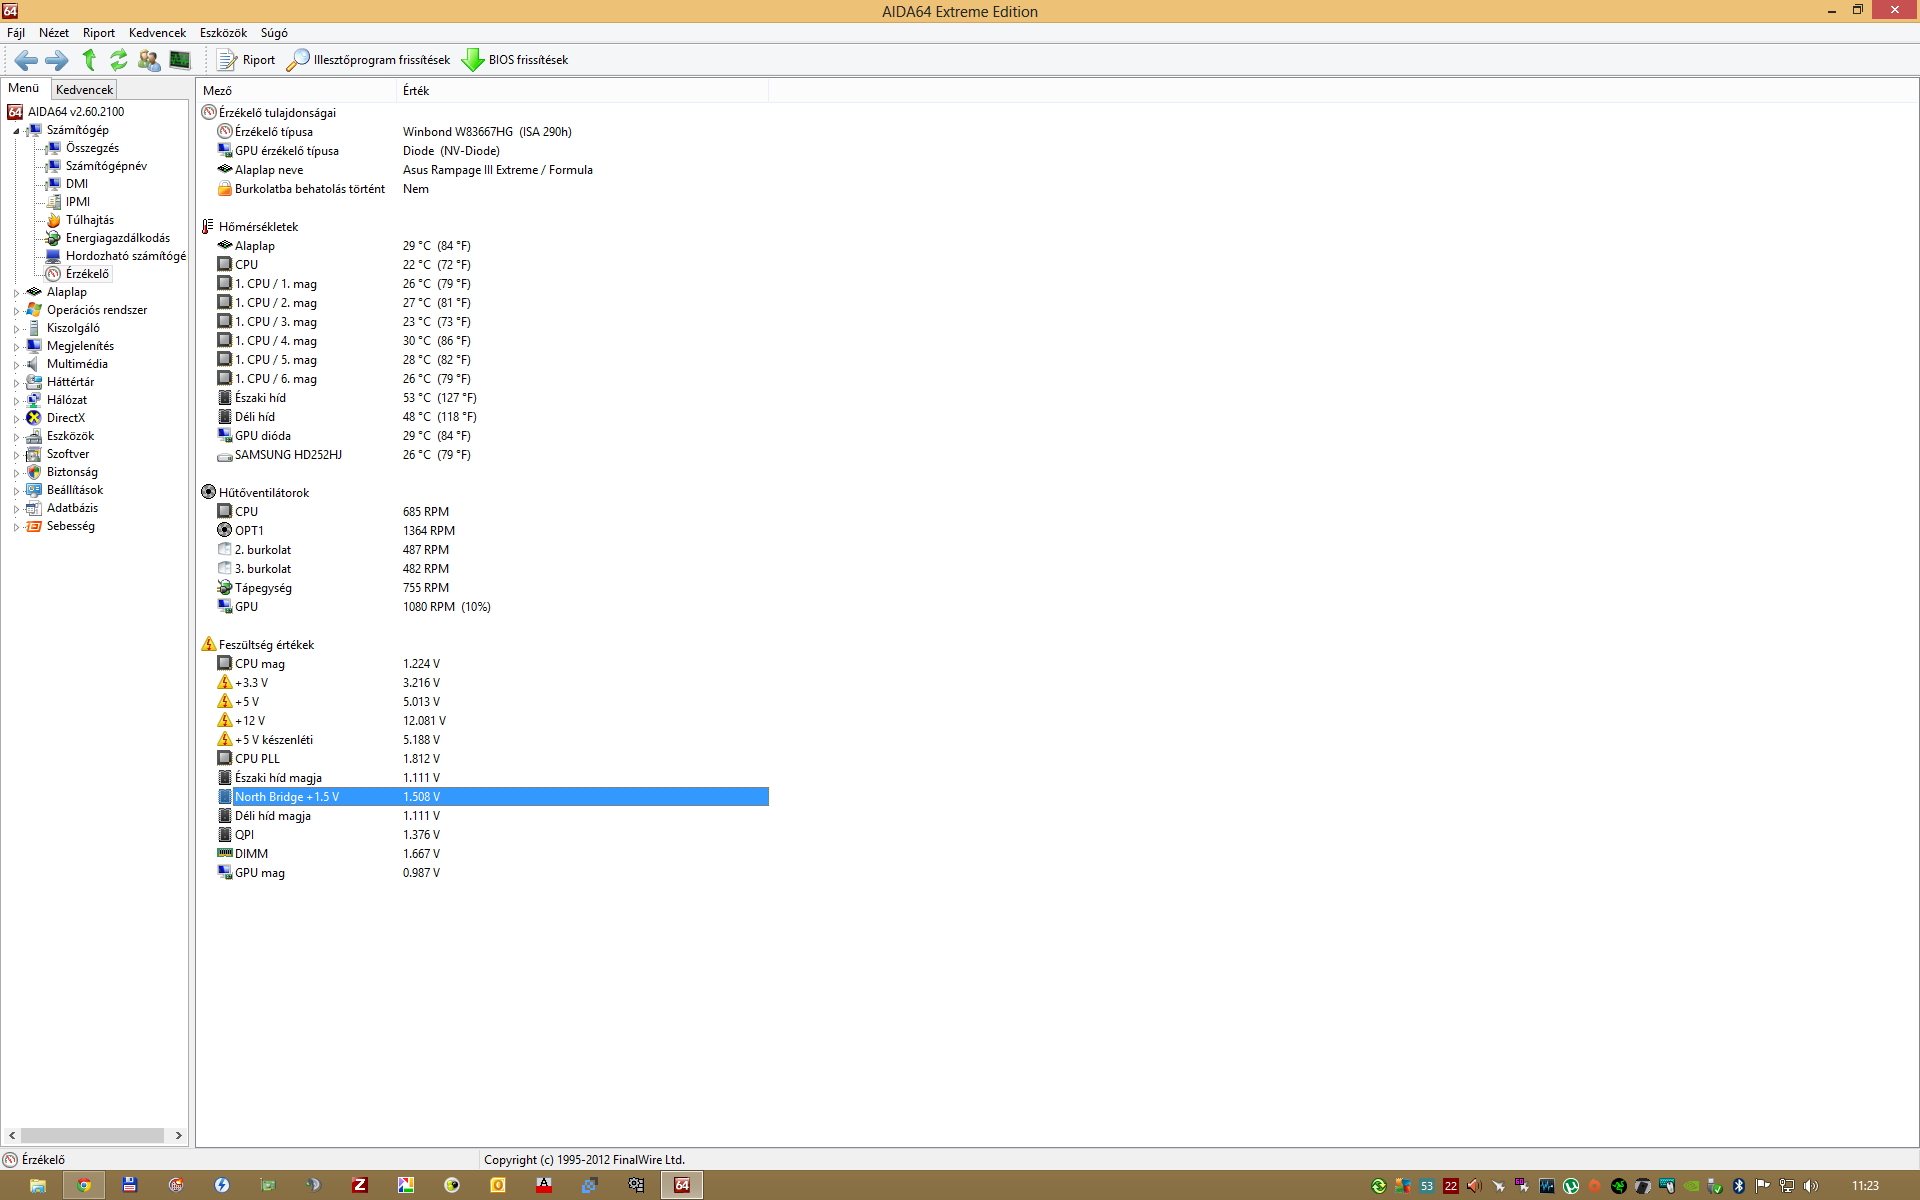Open the Eszközök menu
1920x1200 pixels.
click(223, 33)
